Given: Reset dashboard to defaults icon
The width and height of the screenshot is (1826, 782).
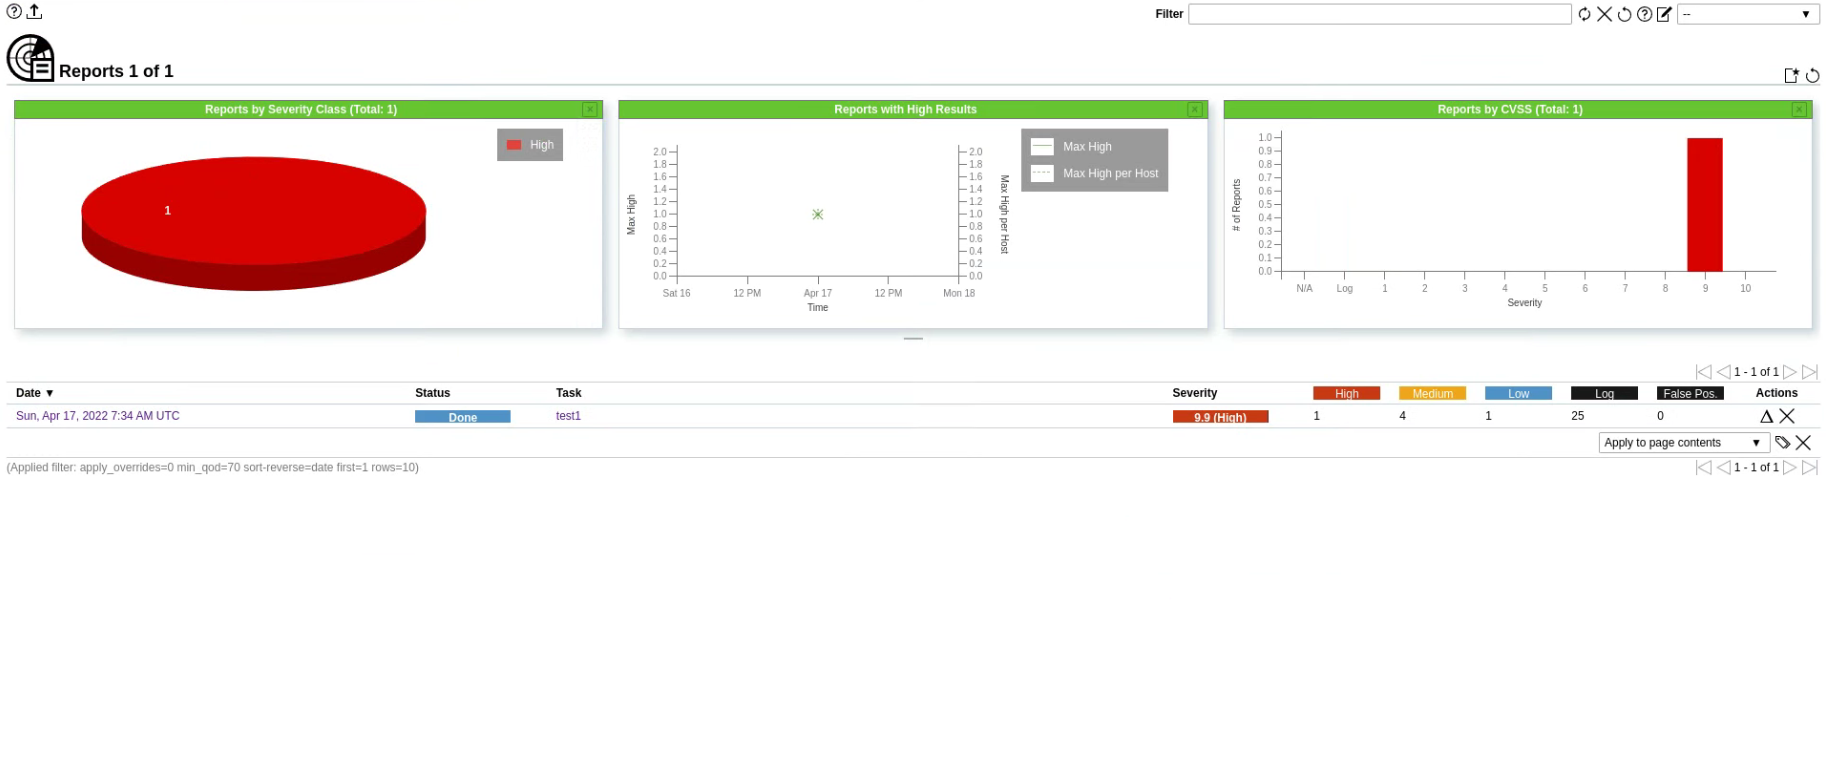Looking at the screenshot, I should (x=1812, y=75).
